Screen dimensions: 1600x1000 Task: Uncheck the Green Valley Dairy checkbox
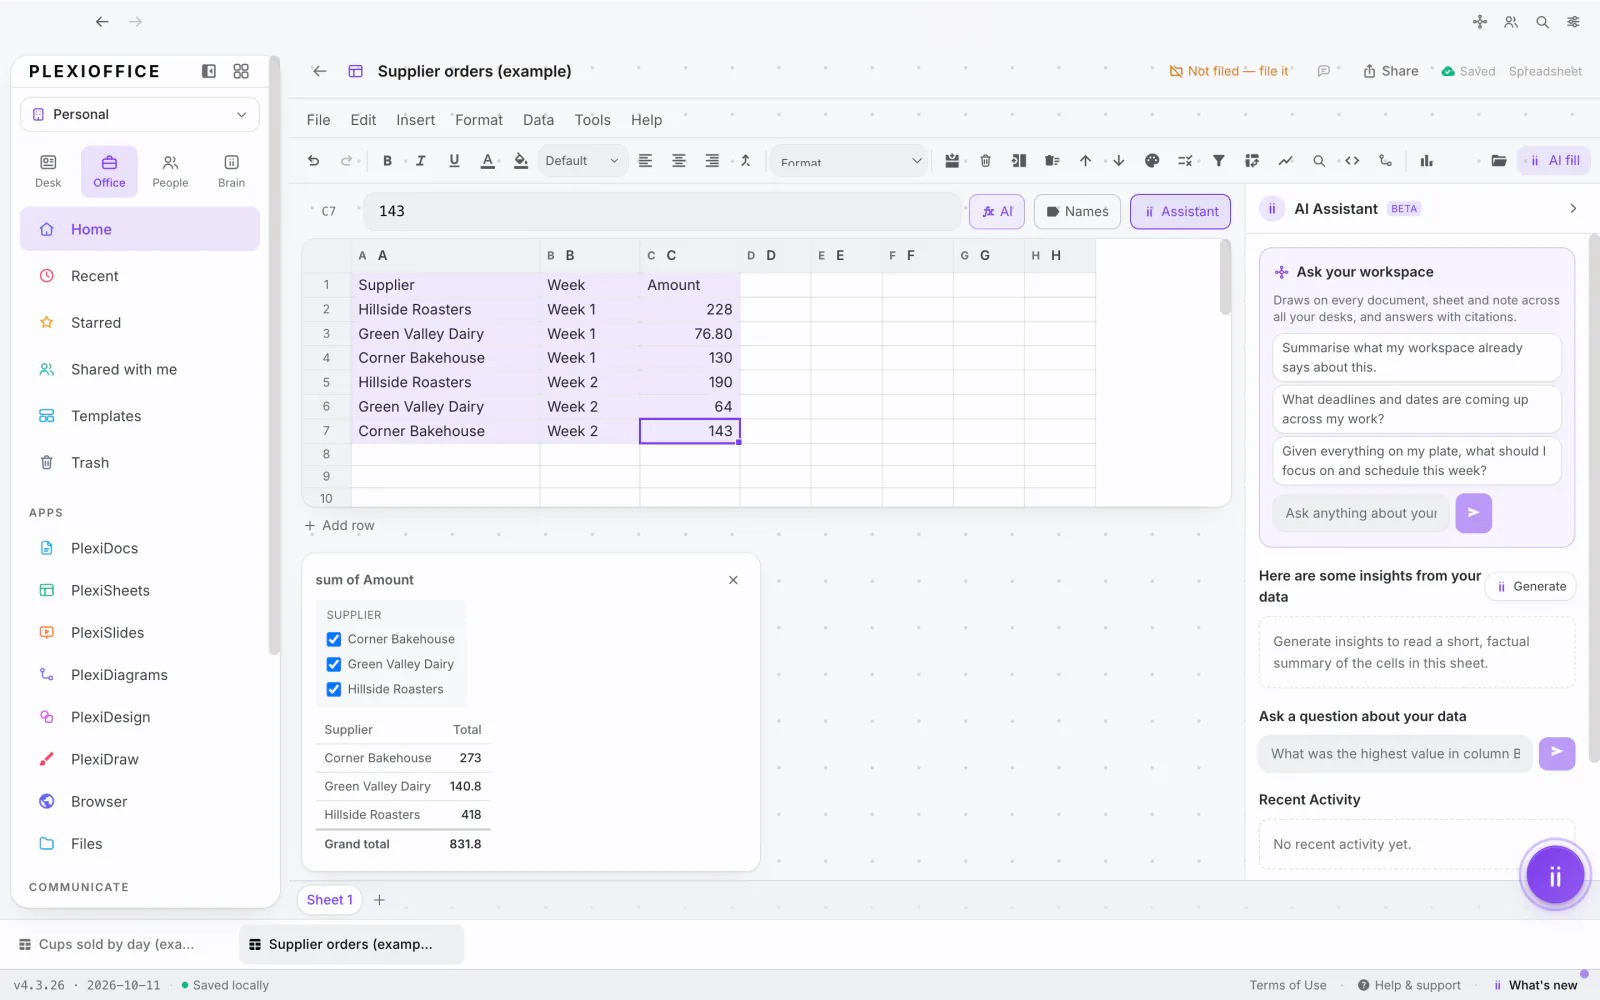pyautogui.click(x=334, y=664)
